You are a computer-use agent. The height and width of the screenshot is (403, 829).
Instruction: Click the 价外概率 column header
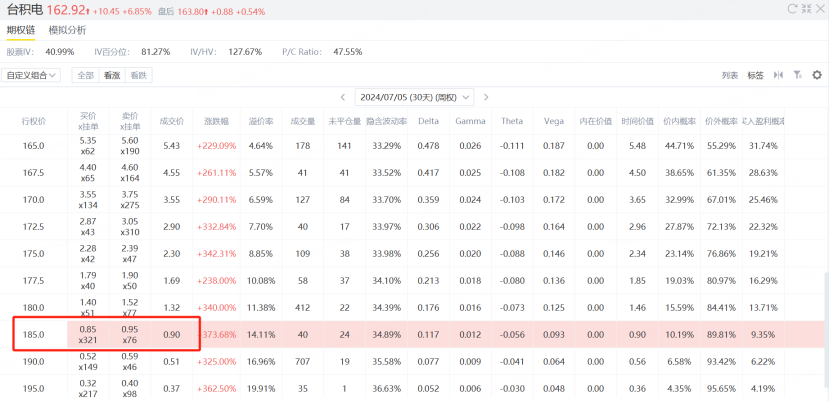point(721,121)
